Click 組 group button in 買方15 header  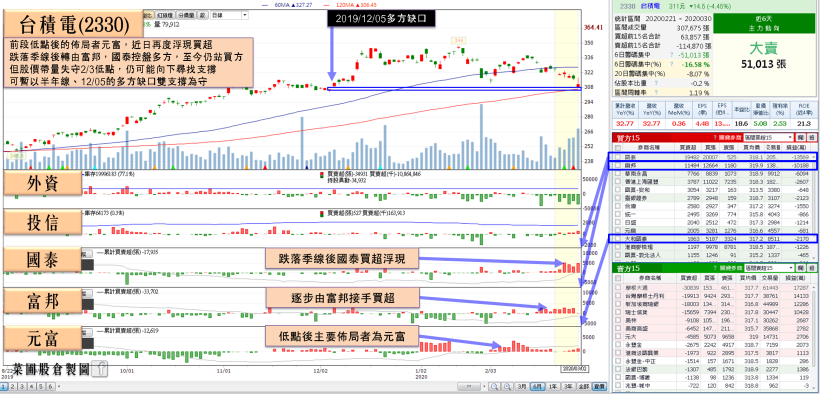coord(812,138)
